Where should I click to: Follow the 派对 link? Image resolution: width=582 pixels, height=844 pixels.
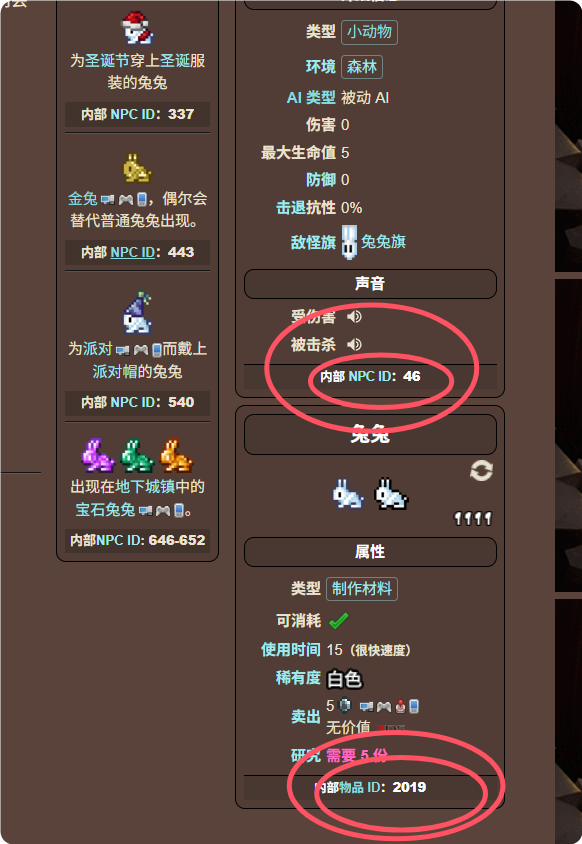pyautogui.click(x=97, y=349)
